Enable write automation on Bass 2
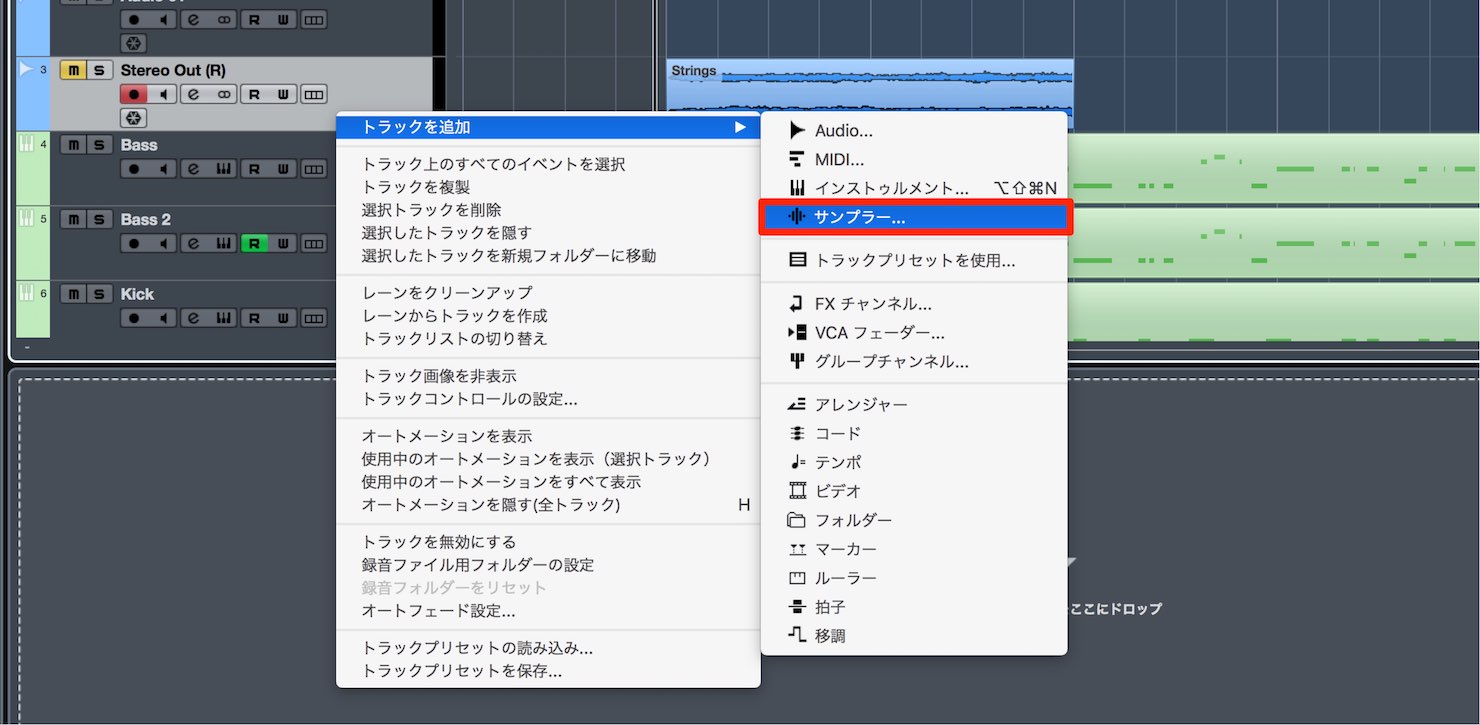The height and width of the screenshot is (725, 1480). click(x=284, y=243)
